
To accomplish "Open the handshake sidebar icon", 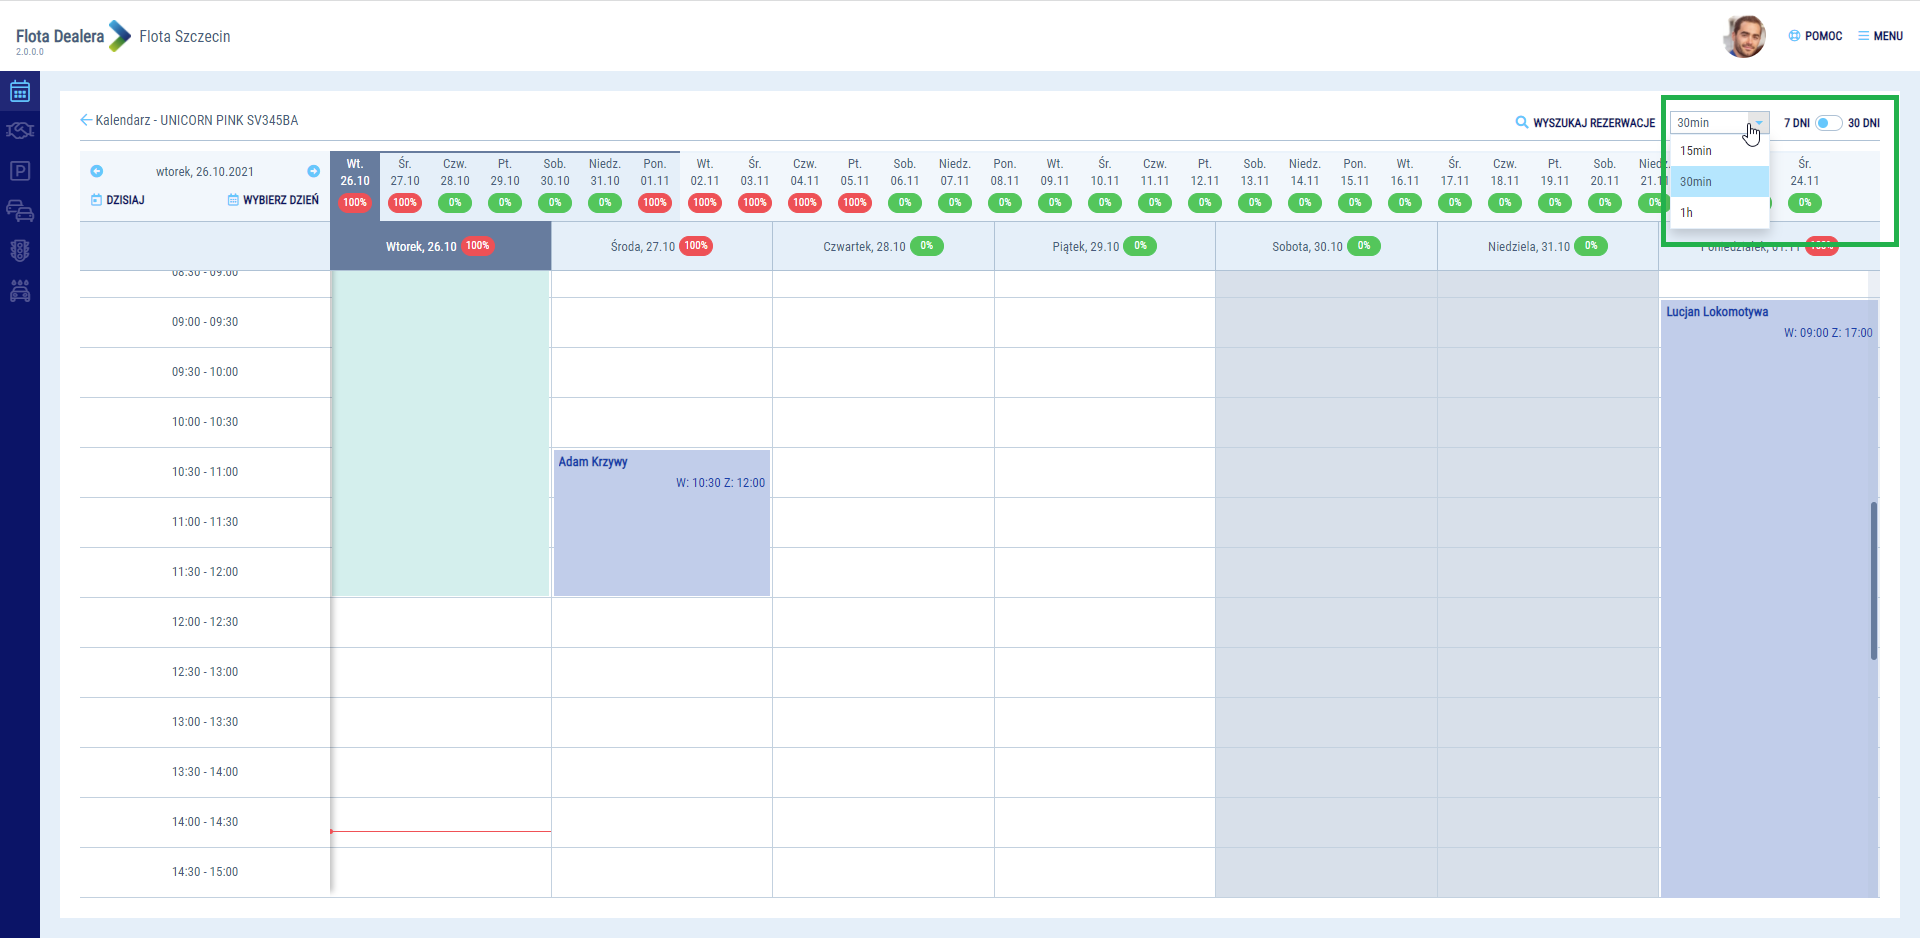I will click(x=20, y=131).
